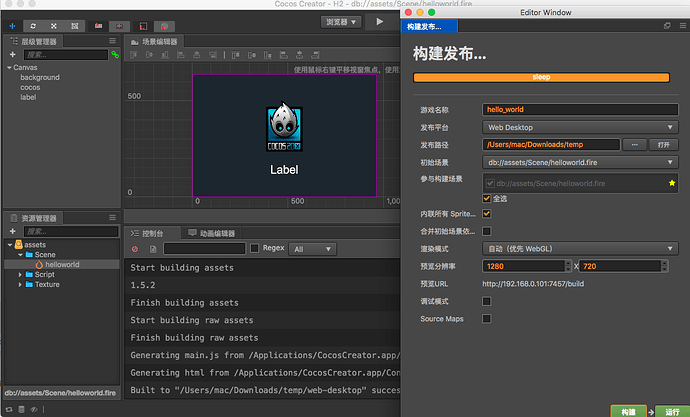
Task: Select the move transform tool
Action: (x=13, y=24)
